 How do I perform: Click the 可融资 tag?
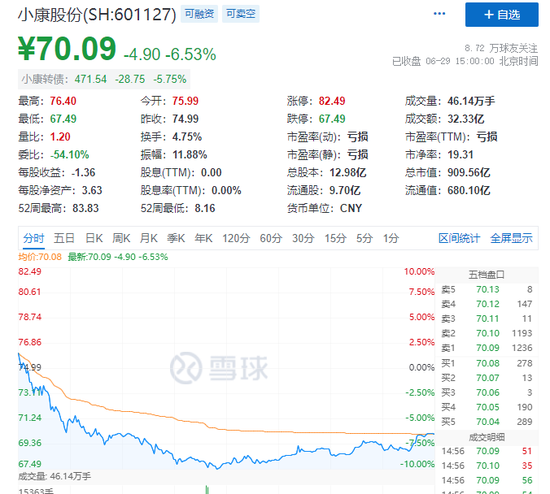pyautogui.click(x=199, y=14)
